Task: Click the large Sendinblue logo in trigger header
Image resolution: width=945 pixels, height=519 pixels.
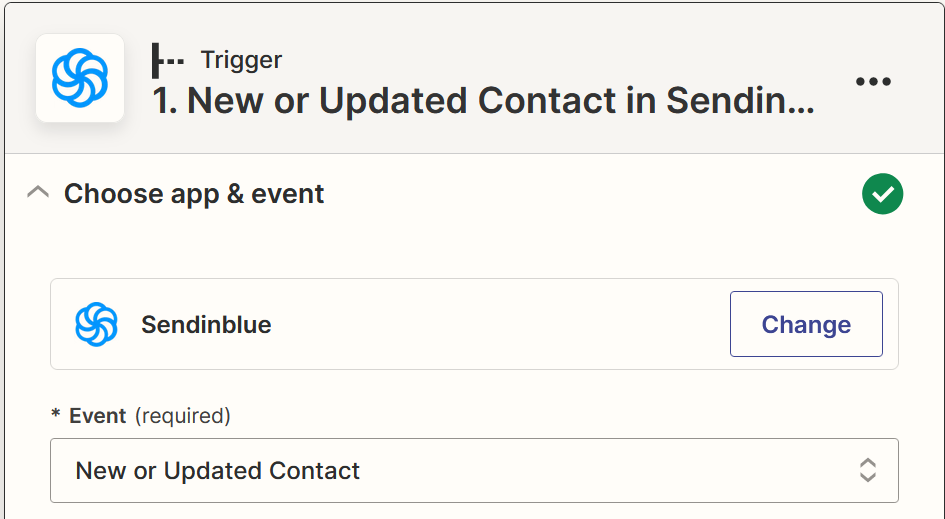Action: (x=80, y=78)
